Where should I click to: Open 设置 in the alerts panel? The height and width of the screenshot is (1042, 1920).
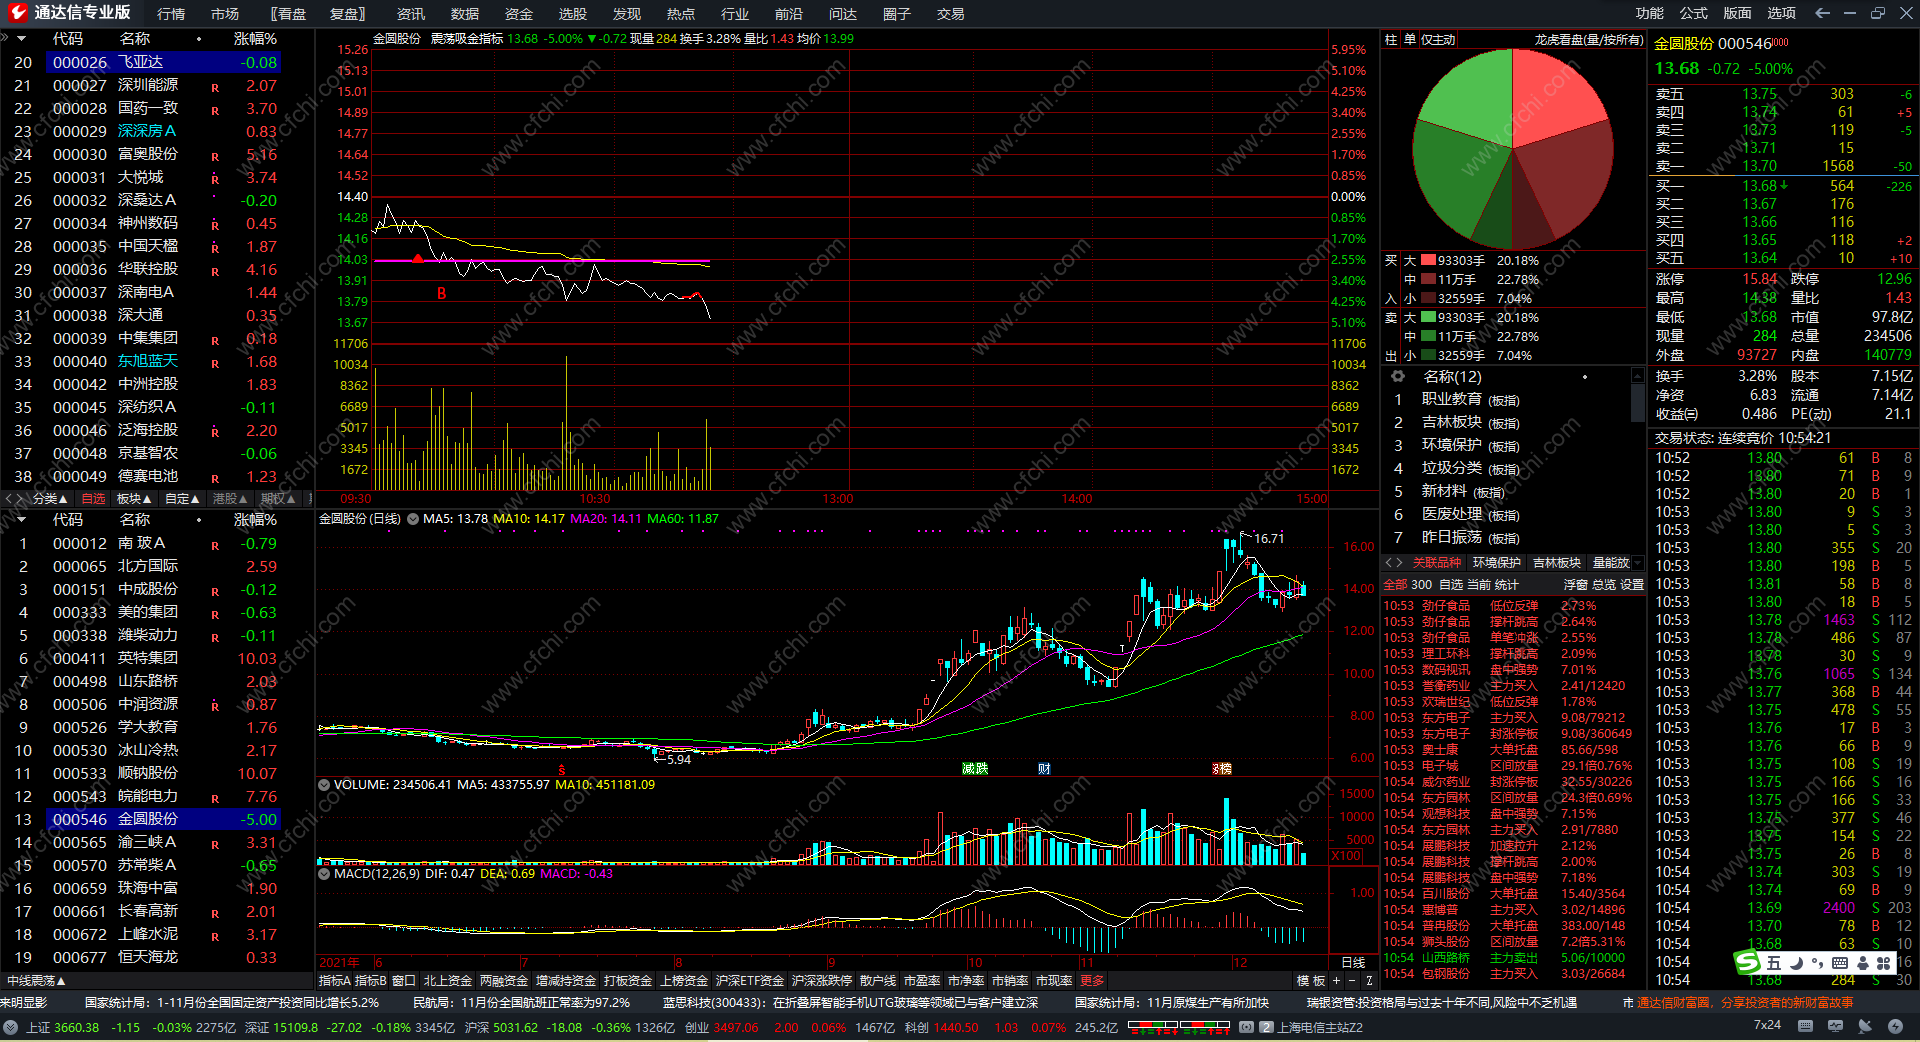pyautogui.click(x=1632, y=585)
